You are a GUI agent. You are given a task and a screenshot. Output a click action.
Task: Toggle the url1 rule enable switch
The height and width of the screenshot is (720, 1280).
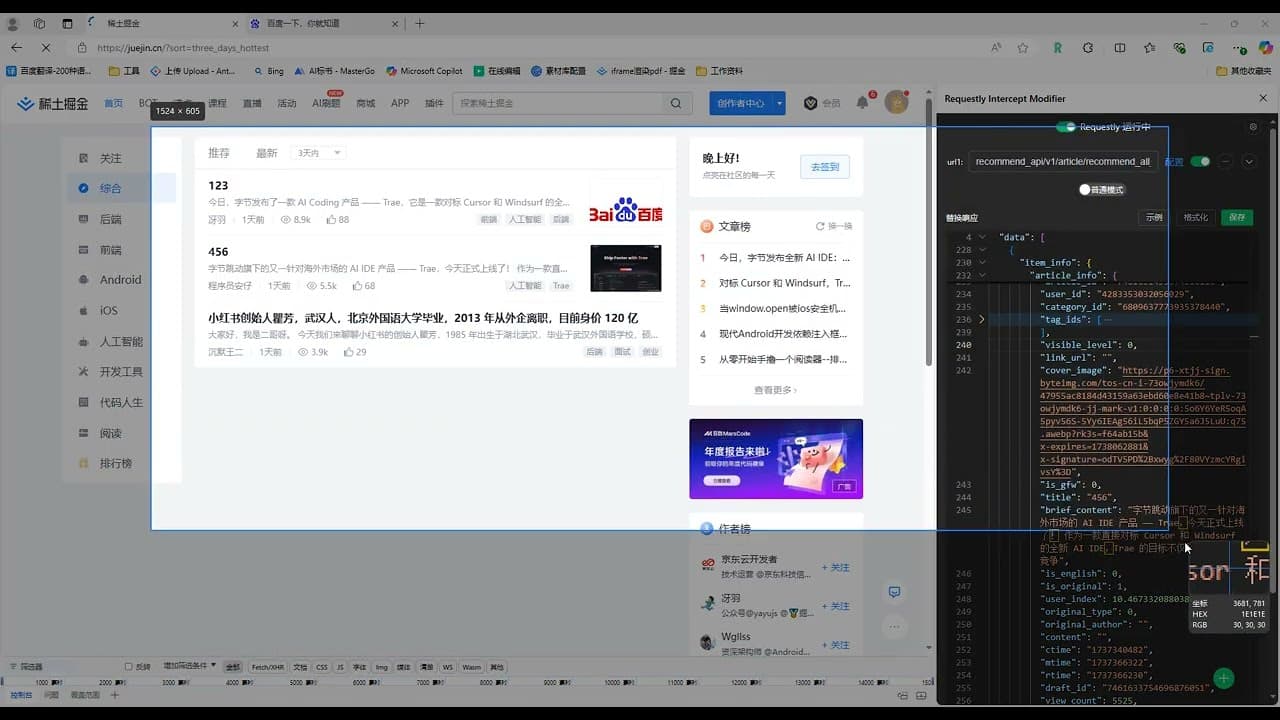coord(1200,161)
